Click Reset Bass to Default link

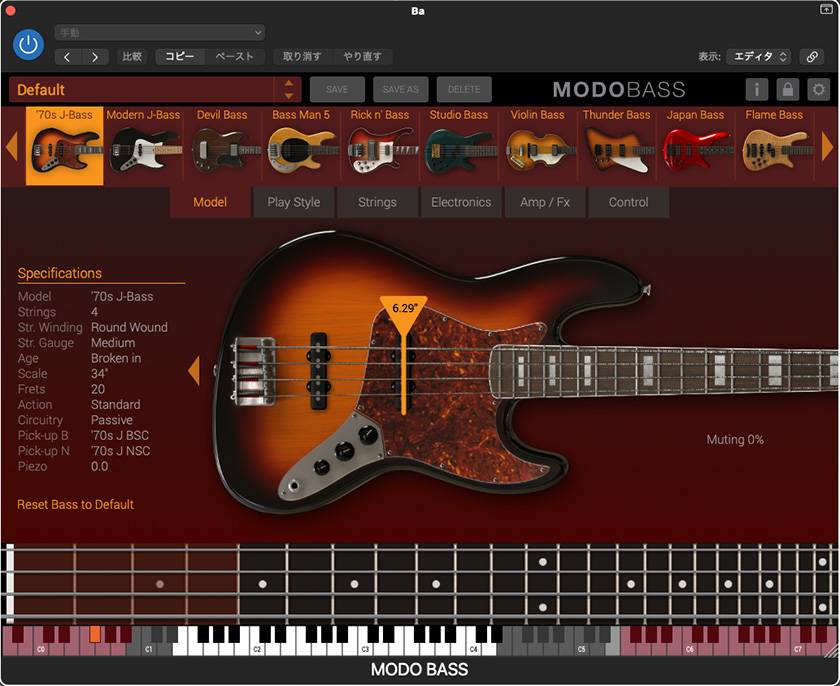tap(76, 504)
